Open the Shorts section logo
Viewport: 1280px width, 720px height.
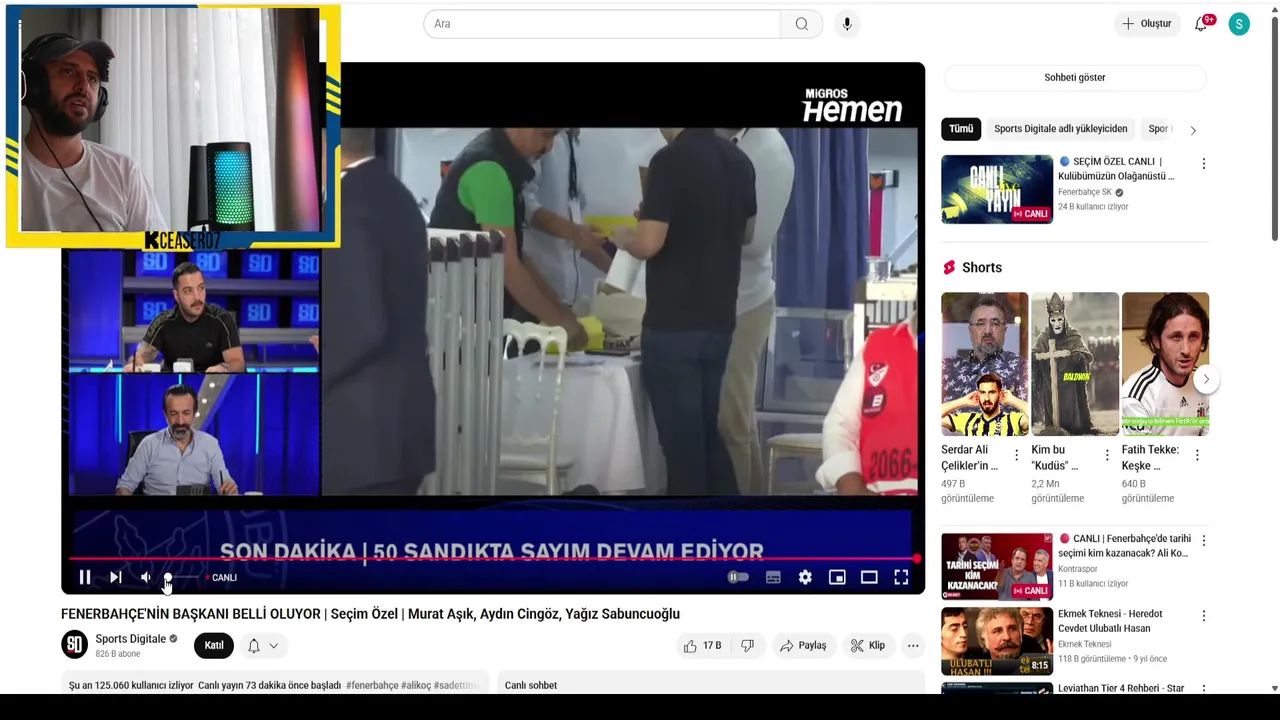[x=949, y=267]
